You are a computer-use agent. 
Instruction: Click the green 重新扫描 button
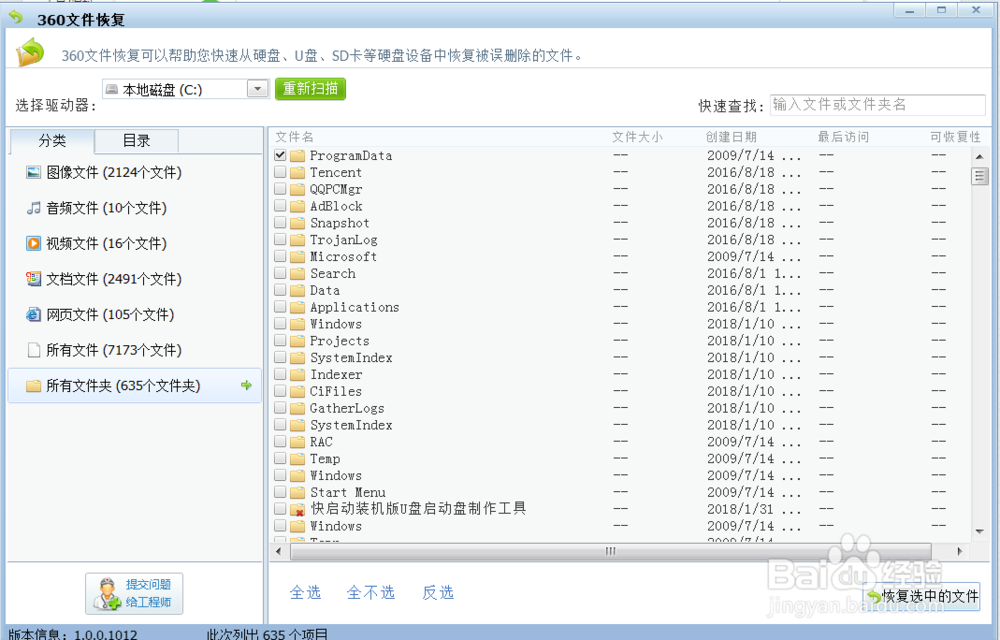tap(310, 89)
